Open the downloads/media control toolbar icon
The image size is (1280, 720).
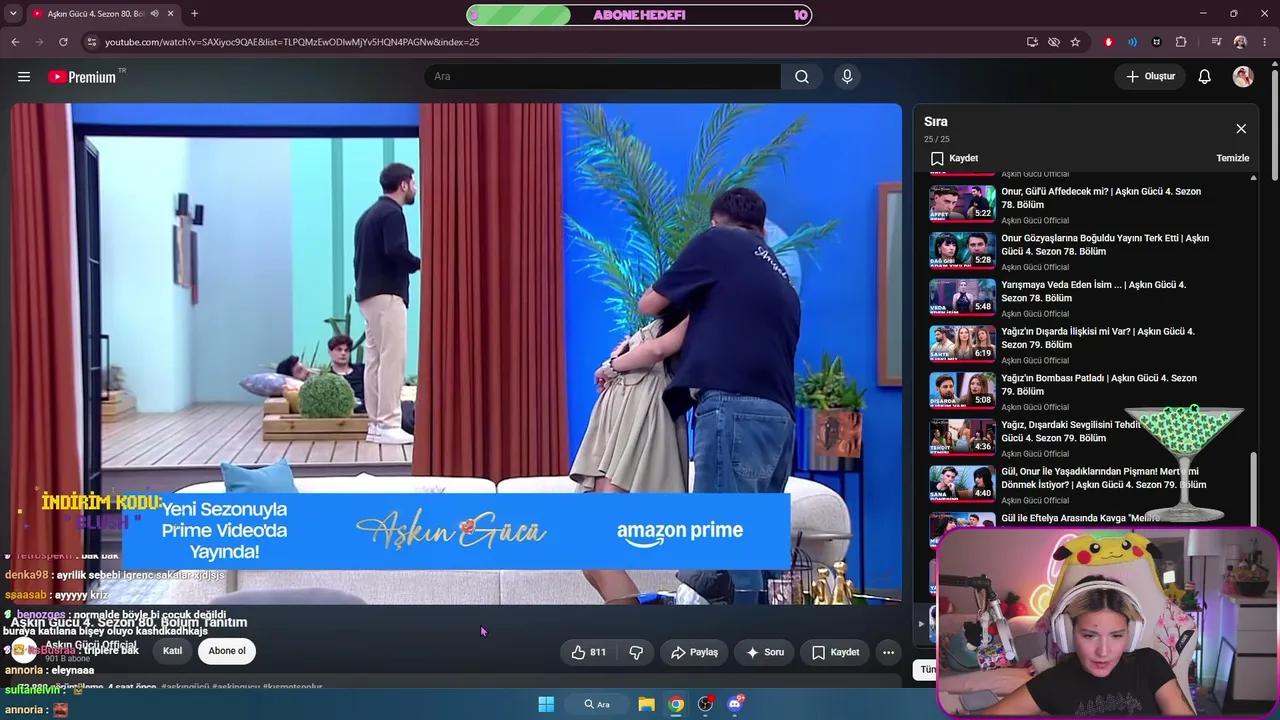(1216, 42)
